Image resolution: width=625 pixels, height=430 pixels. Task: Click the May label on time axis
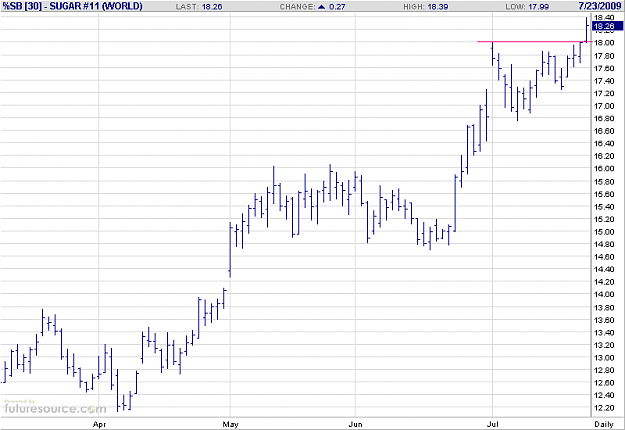230,424
